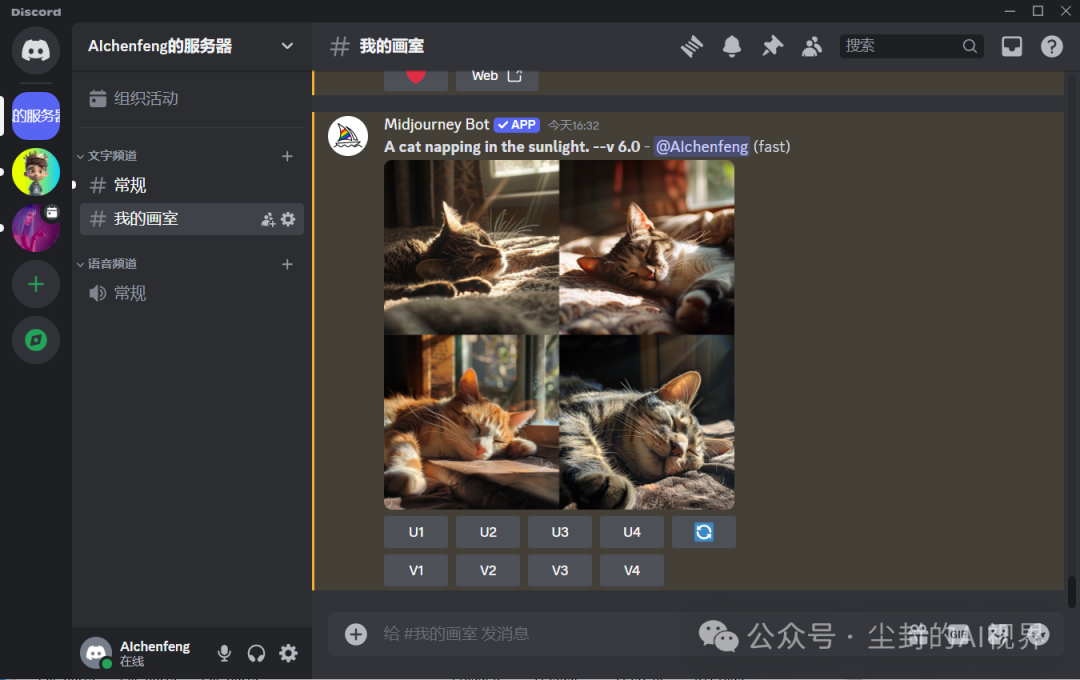Open the GIF picker in the message box
Image resolution: width=1080 pixels, height=680 pixels.
959,635
